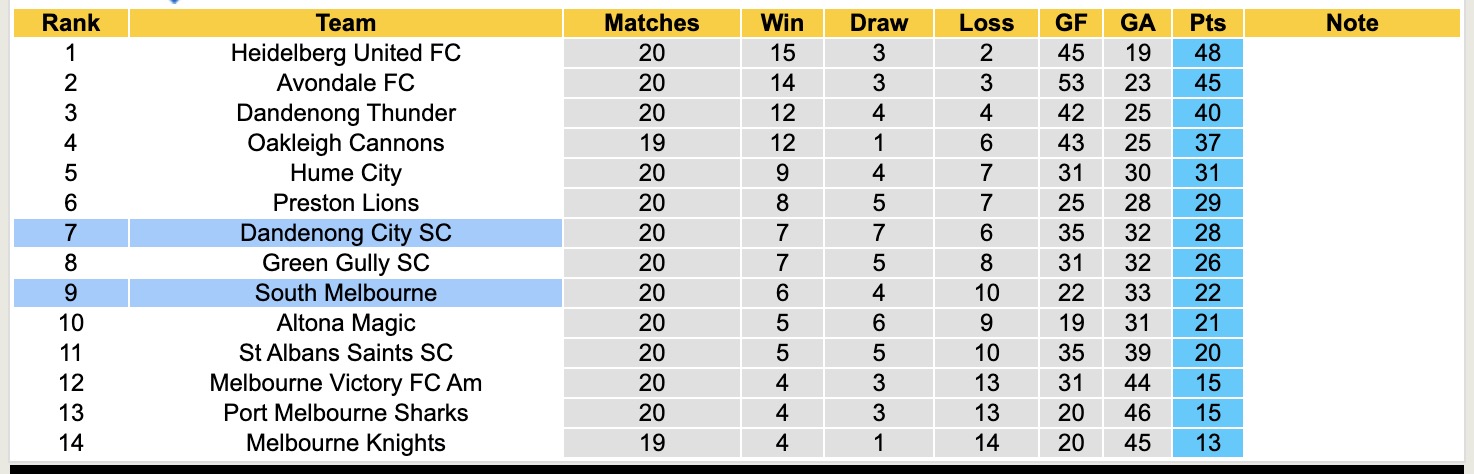Screen dimensions: 1474x474
Task: Open the Oakleigh Cannons team entry
Action: pyautogui.click(x=345, y=143)
